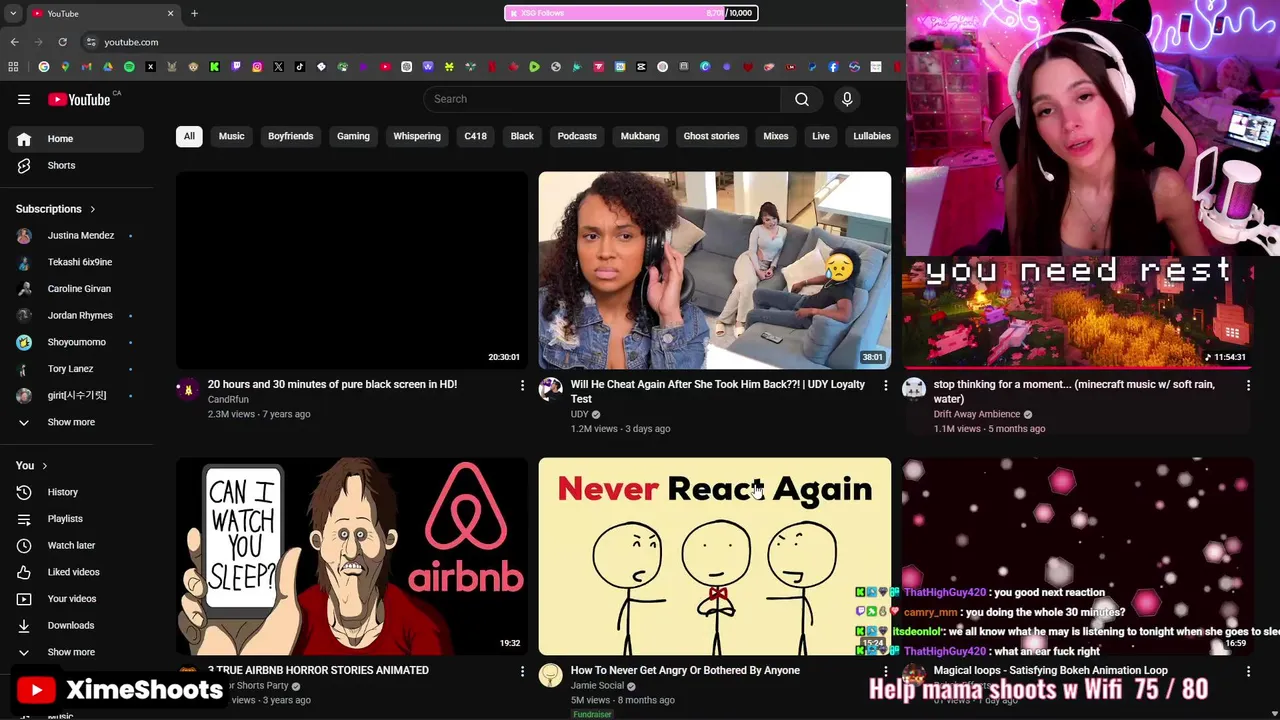
Task: Go to Home in the sidebar
Action: click(x=76, y=139)
